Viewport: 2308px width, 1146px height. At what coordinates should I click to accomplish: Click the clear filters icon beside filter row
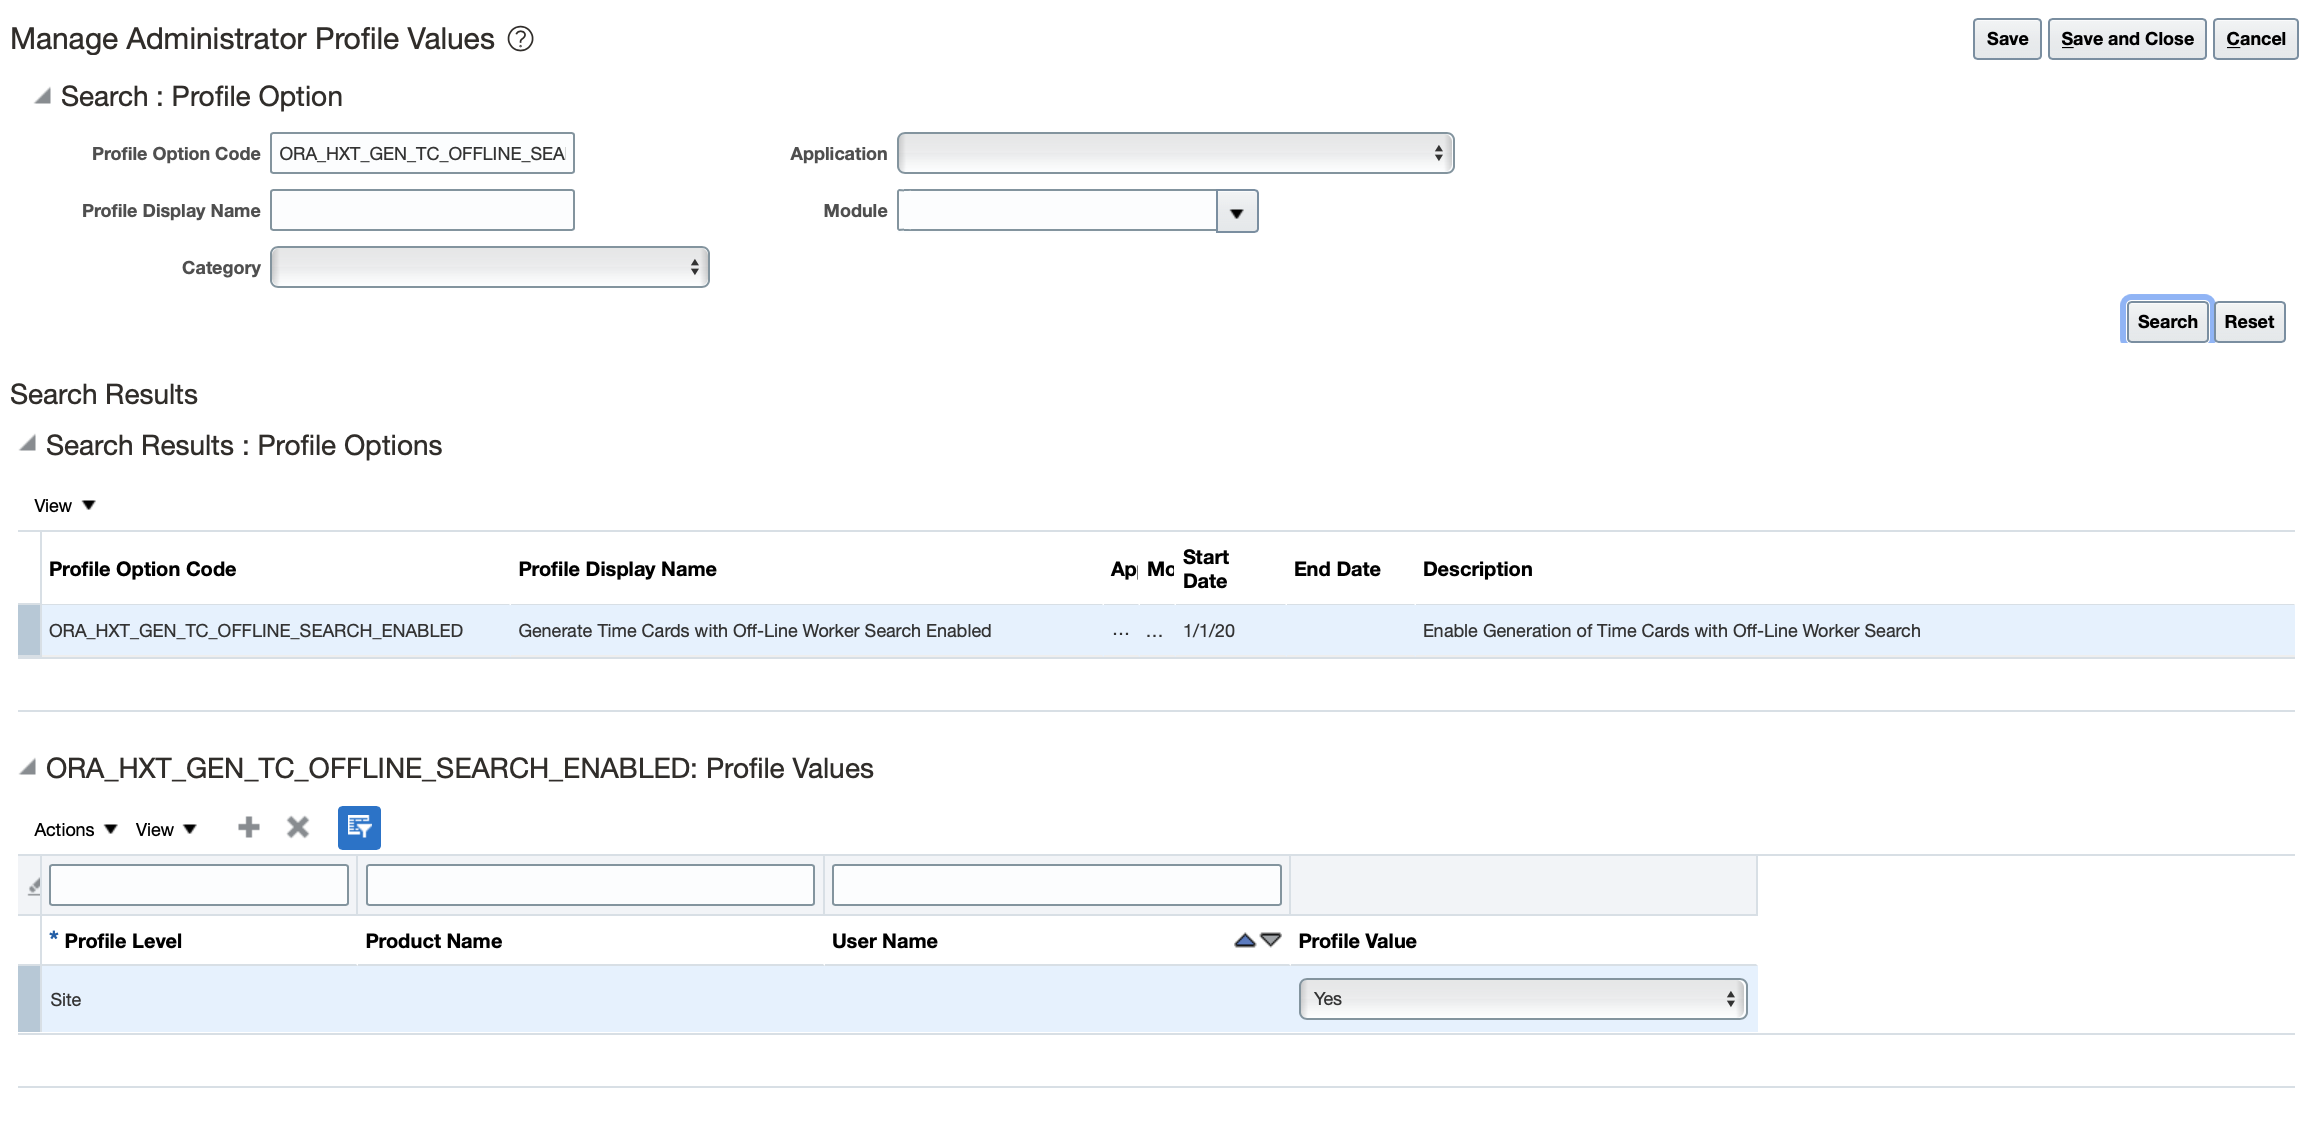point(33,886)
